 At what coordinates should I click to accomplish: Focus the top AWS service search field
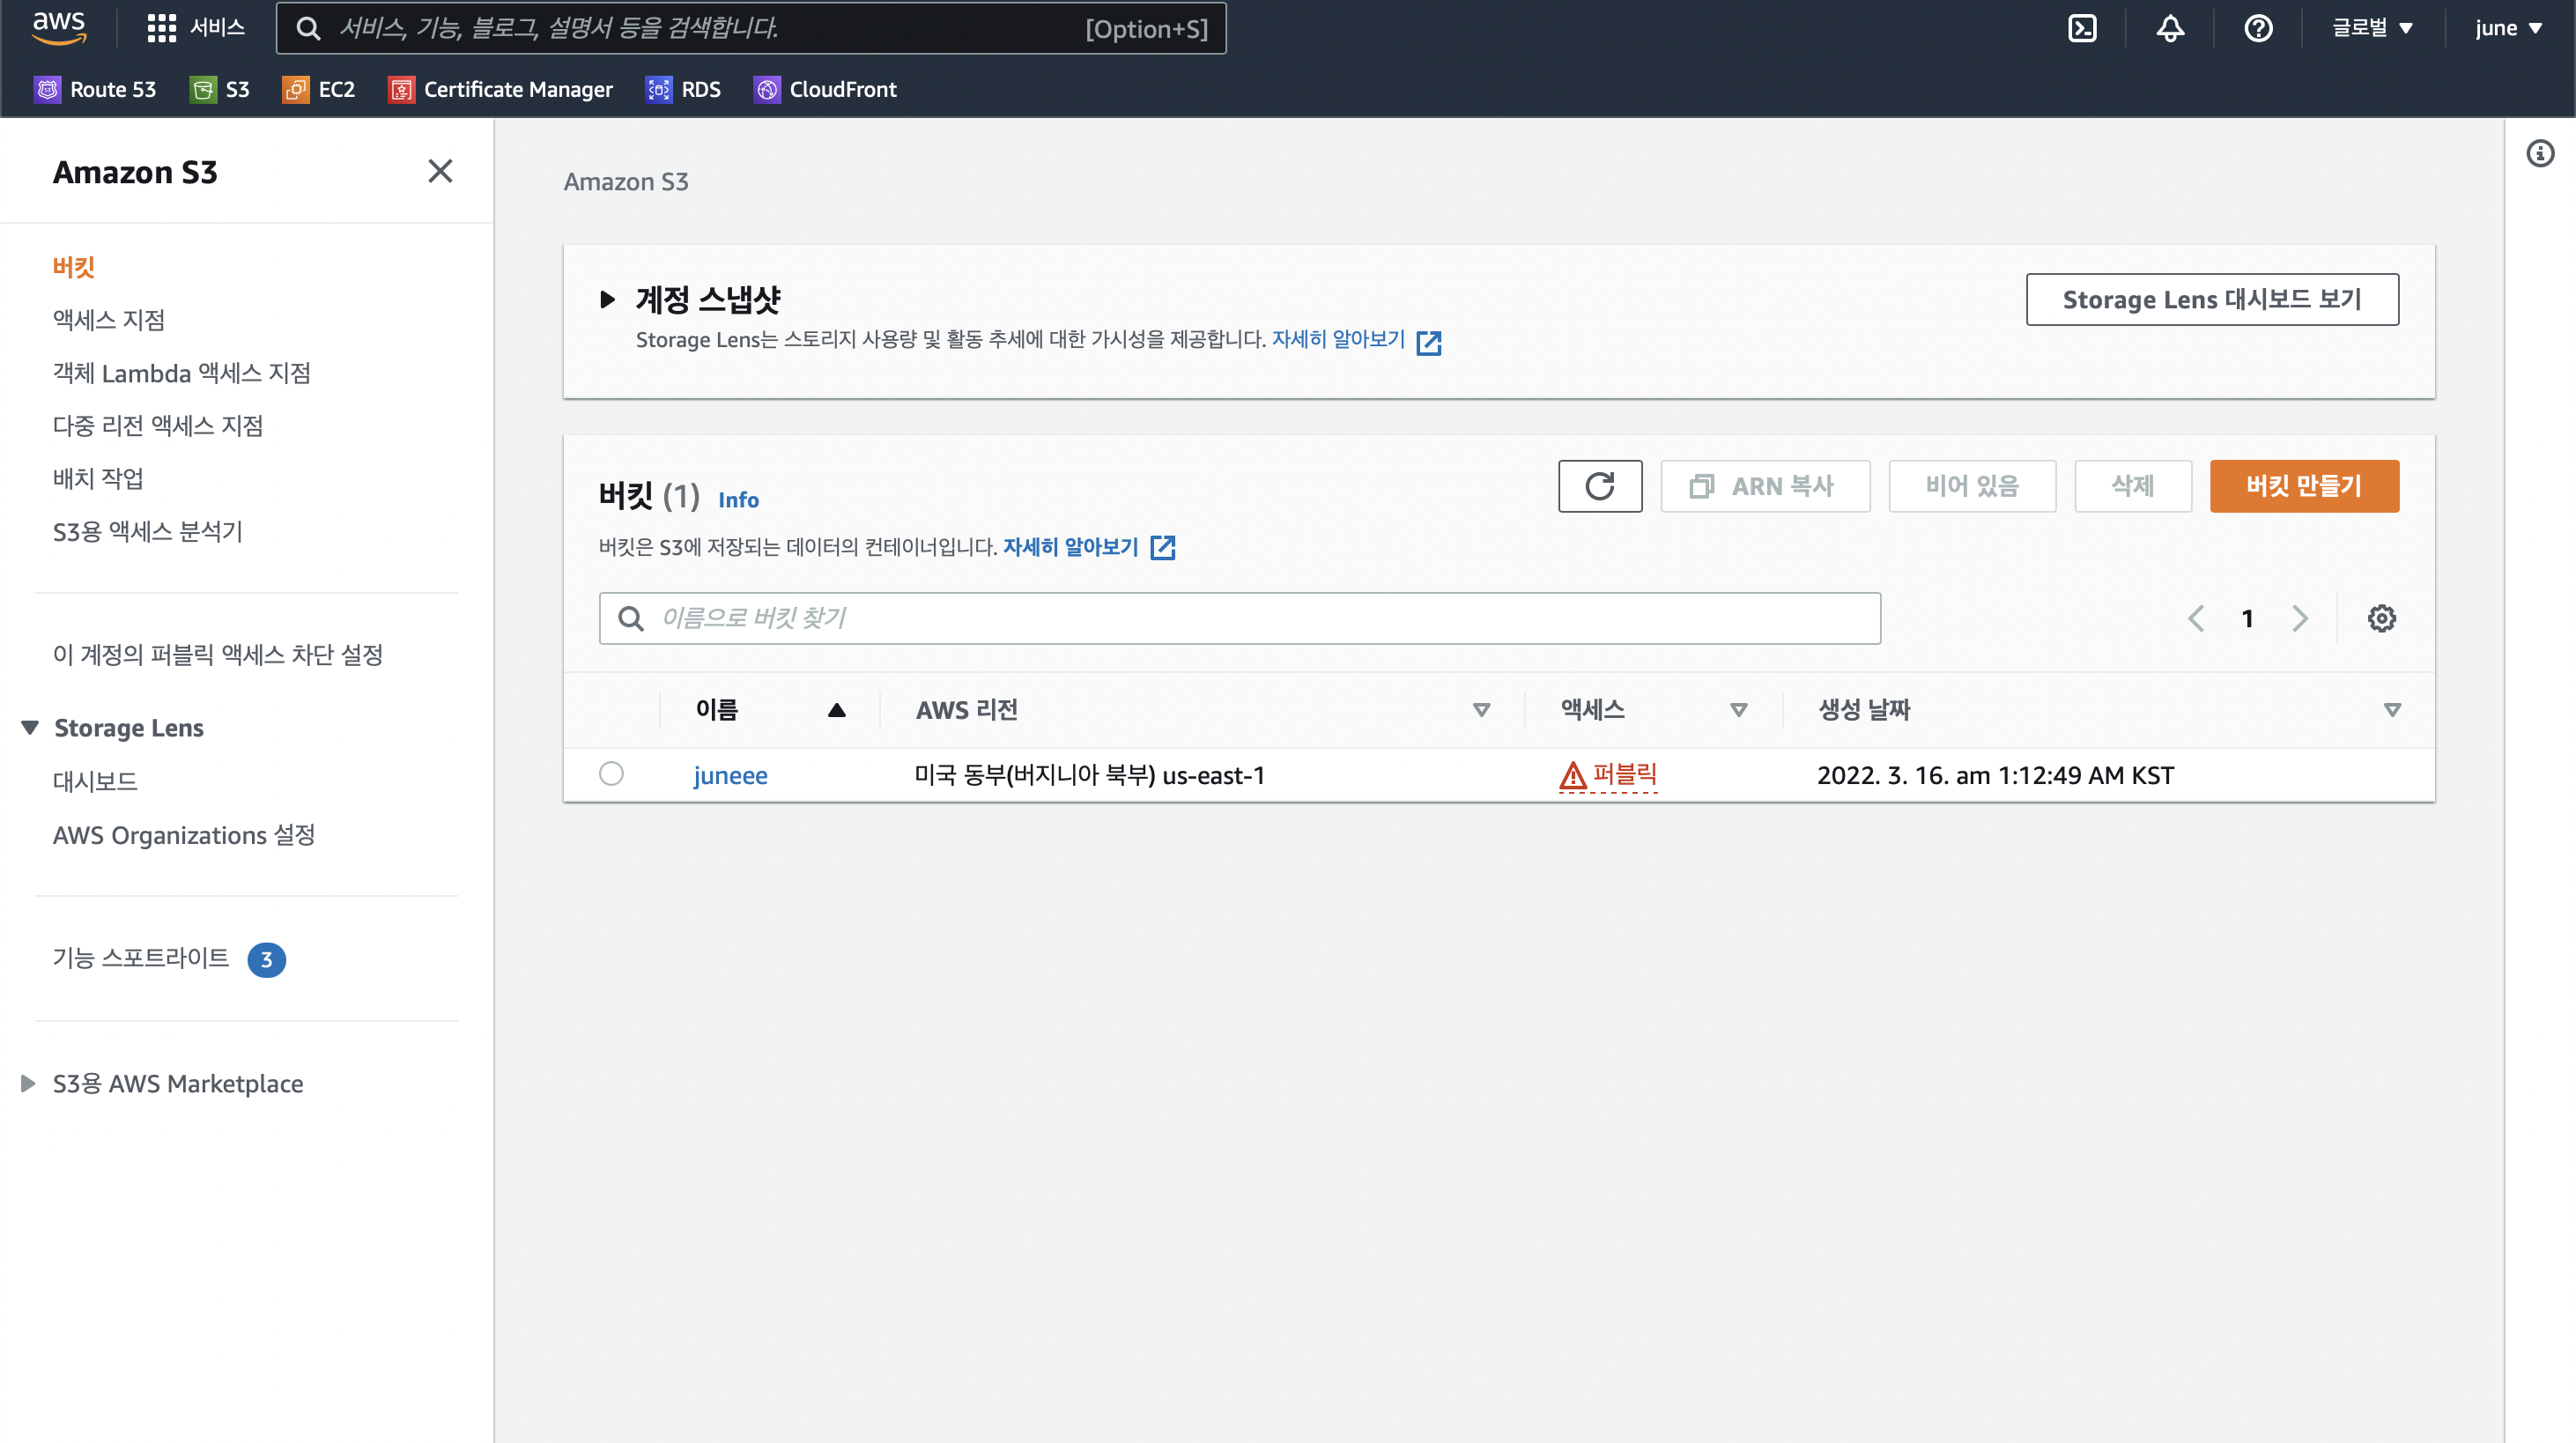[x=751, y=28]
